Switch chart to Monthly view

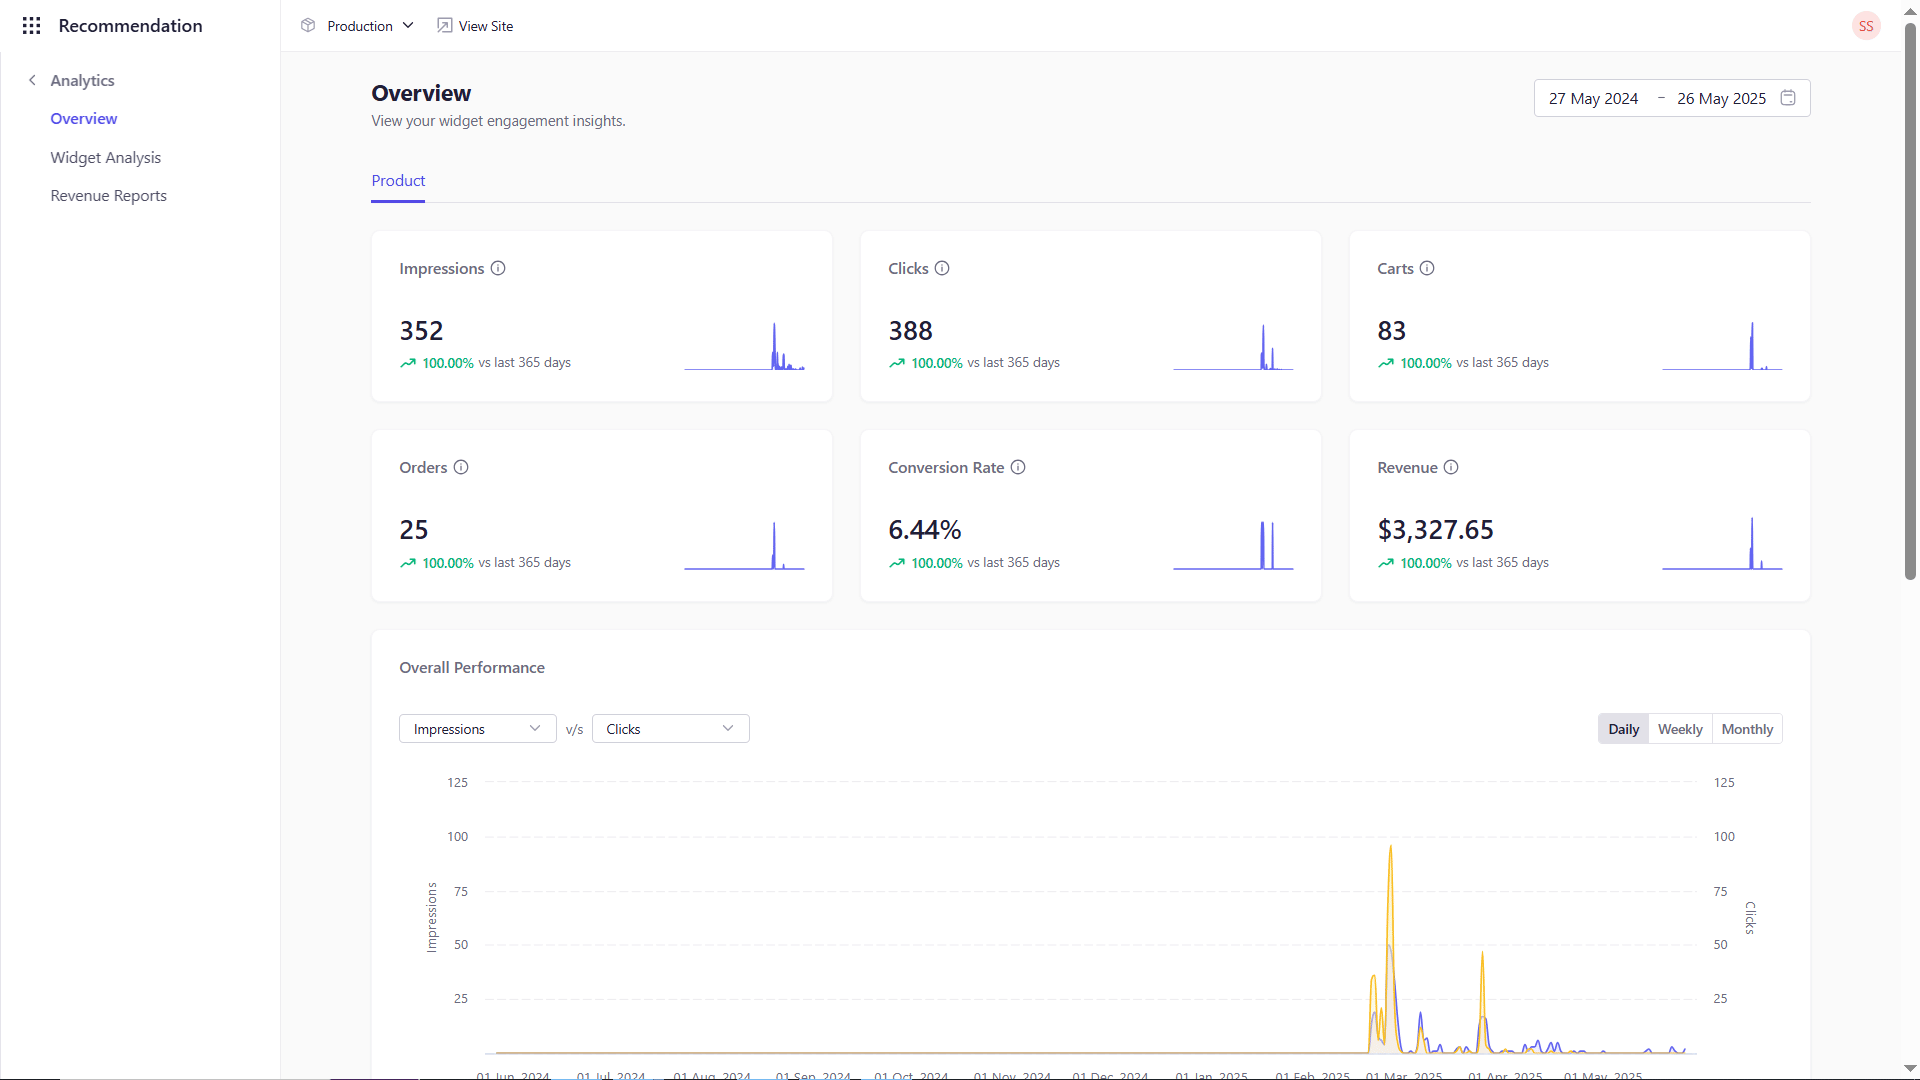[x=1747, y=729]
